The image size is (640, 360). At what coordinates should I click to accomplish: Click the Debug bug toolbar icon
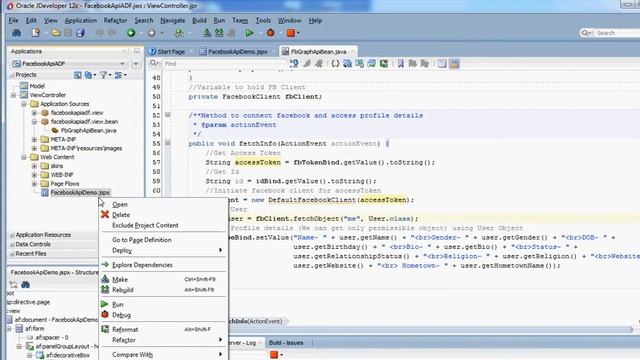(x=270, y=33)
